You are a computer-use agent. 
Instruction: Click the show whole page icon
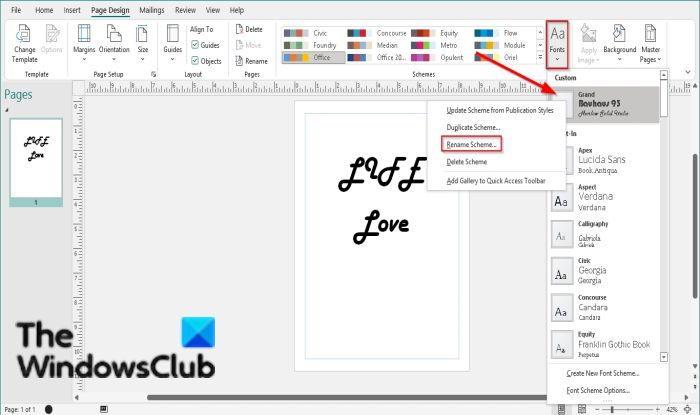pos(688,409)
